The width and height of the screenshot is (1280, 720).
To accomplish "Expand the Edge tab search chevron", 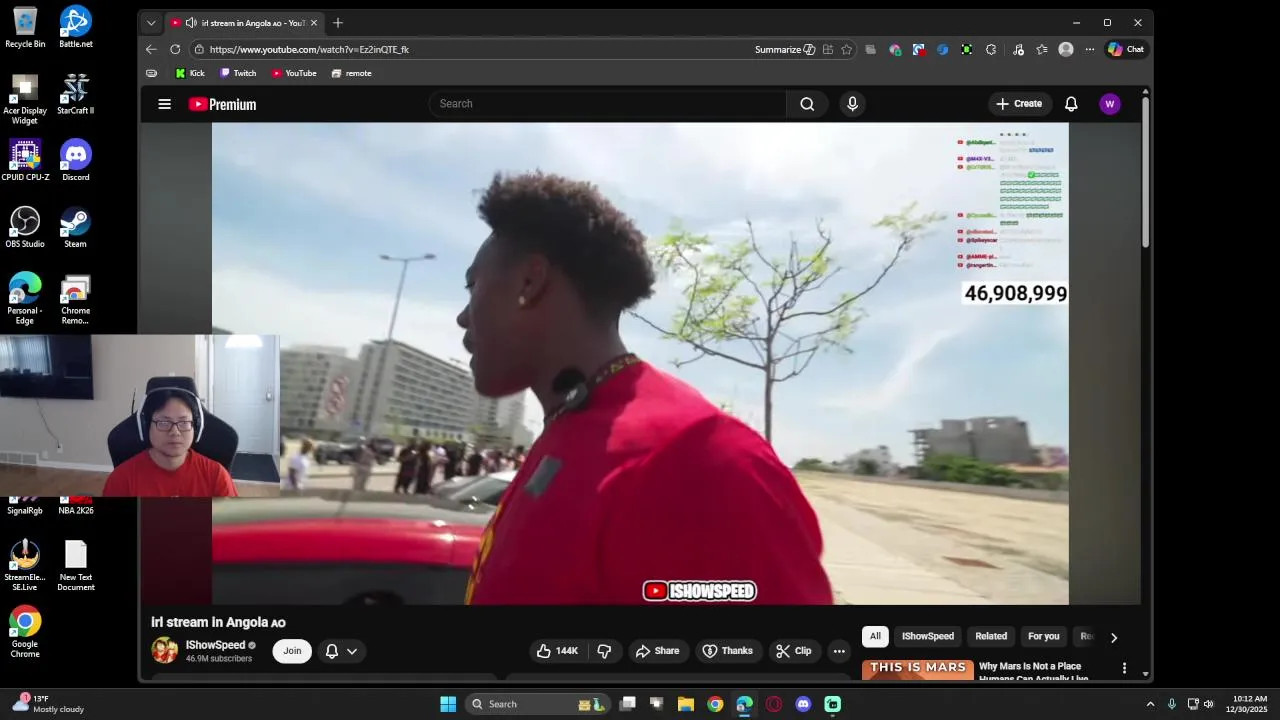I will point(151,22).
